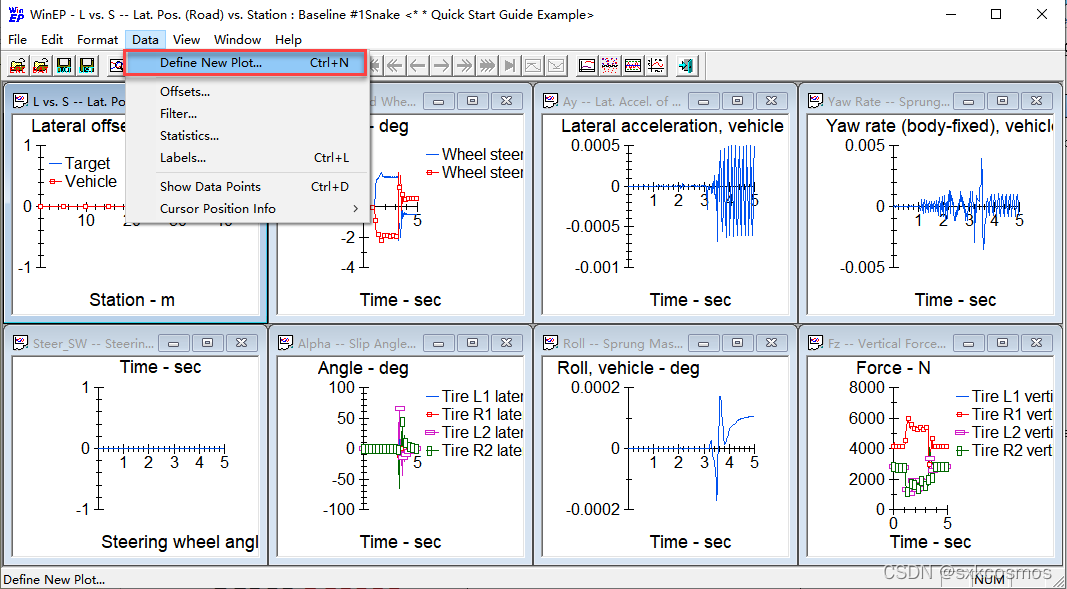
Task: Expand the Cursor Position Info submenu
Action: [x=248, y=209]
